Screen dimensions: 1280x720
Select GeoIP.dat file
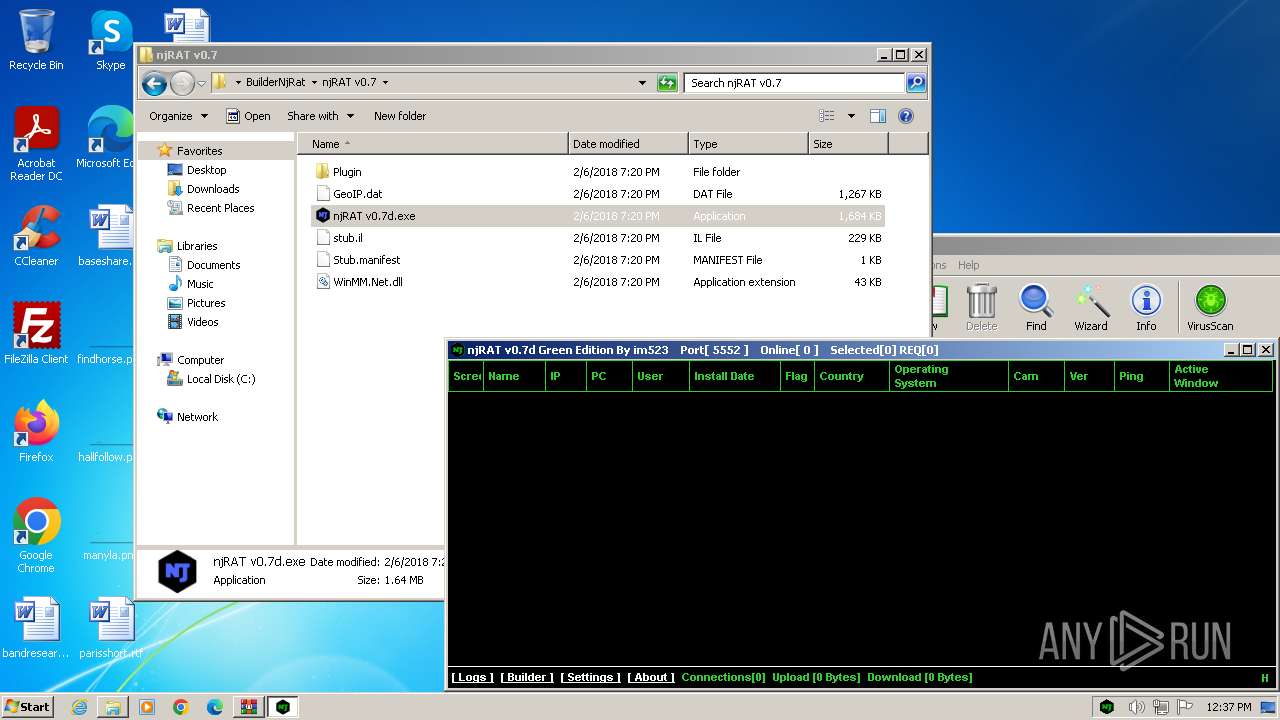coord(357,194)
